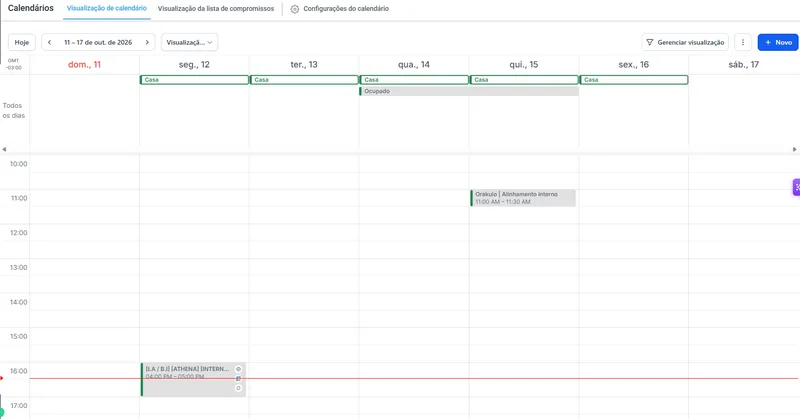Open Configurações do calendário tab
Image resolution: width=800 pixels, height=419 pixels.
pos(340,9)
